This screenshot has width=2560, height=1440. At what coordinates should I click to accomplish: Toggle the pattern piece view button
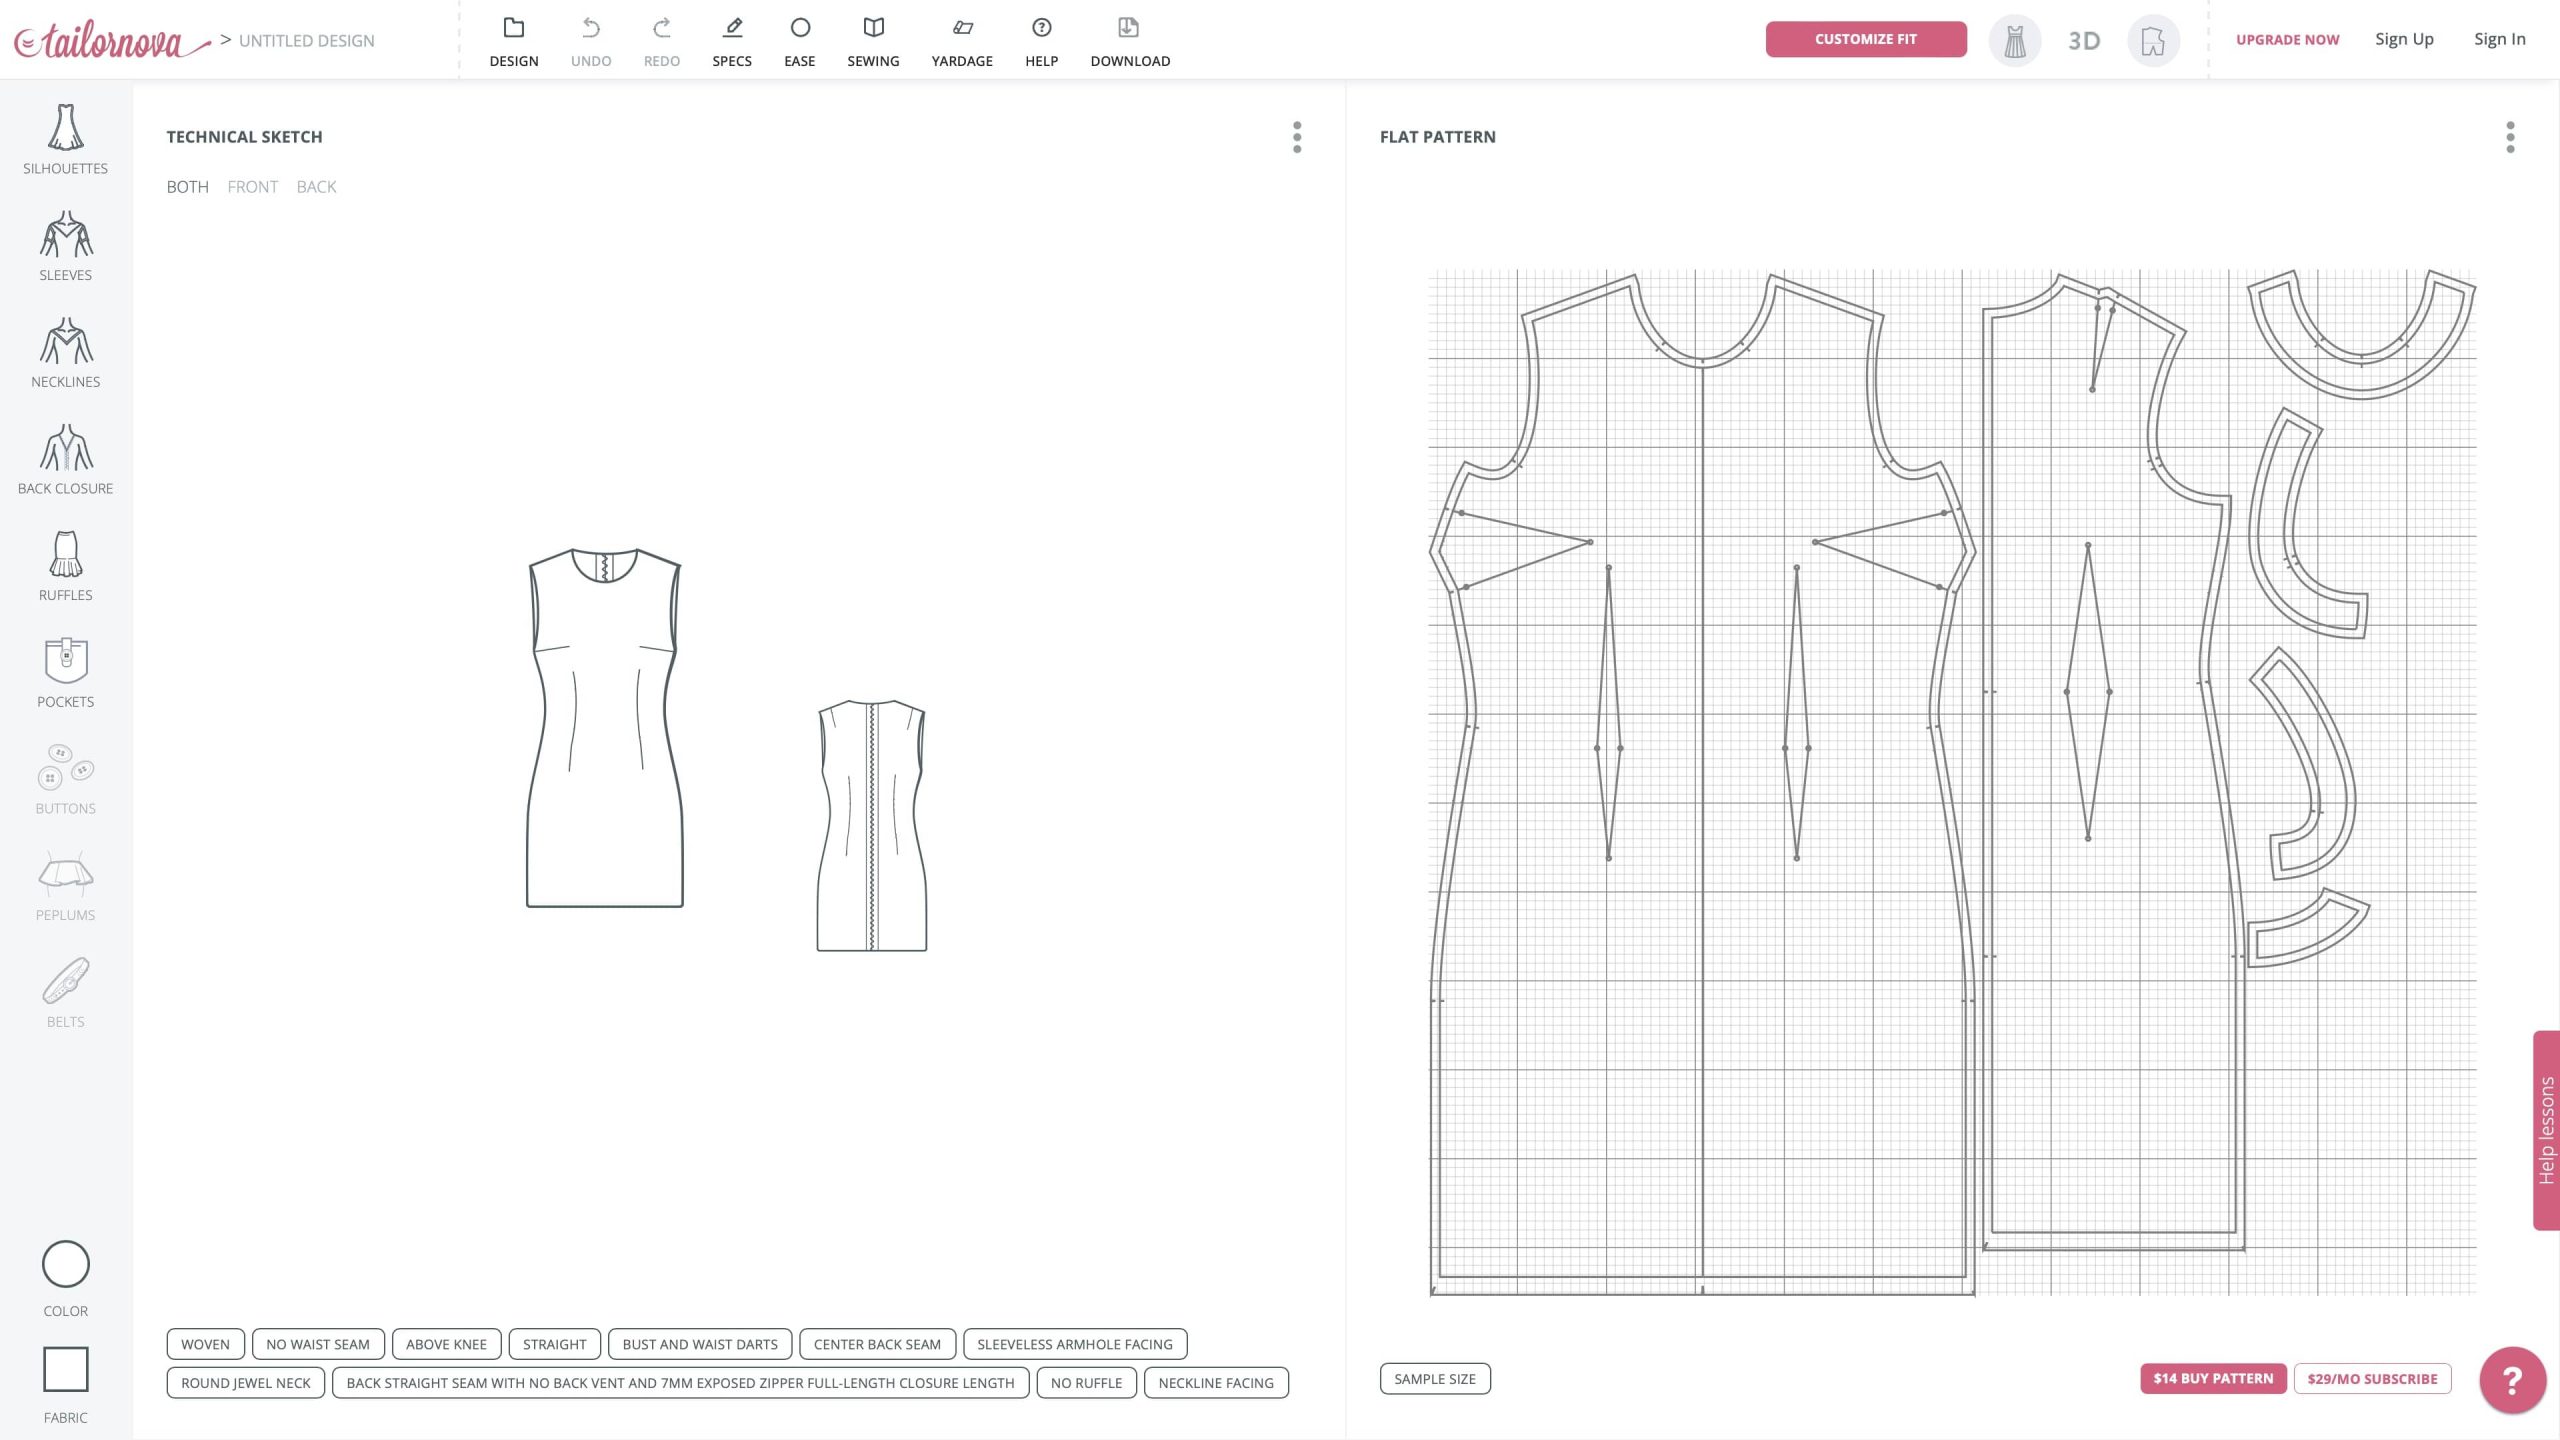(x=2152, y=41)
